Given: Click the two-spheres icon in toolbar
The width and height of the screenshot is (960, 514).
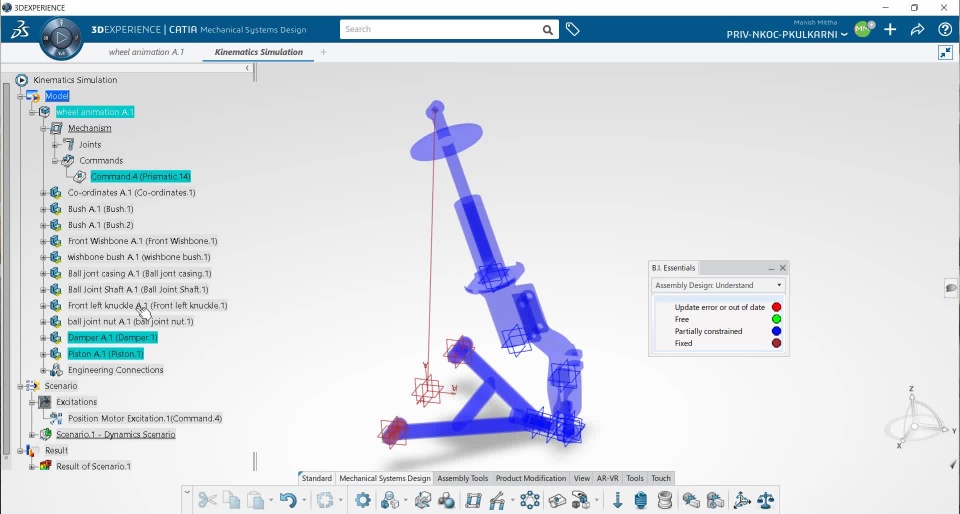Looking at the screenshot, I should [x=446, y=500].
